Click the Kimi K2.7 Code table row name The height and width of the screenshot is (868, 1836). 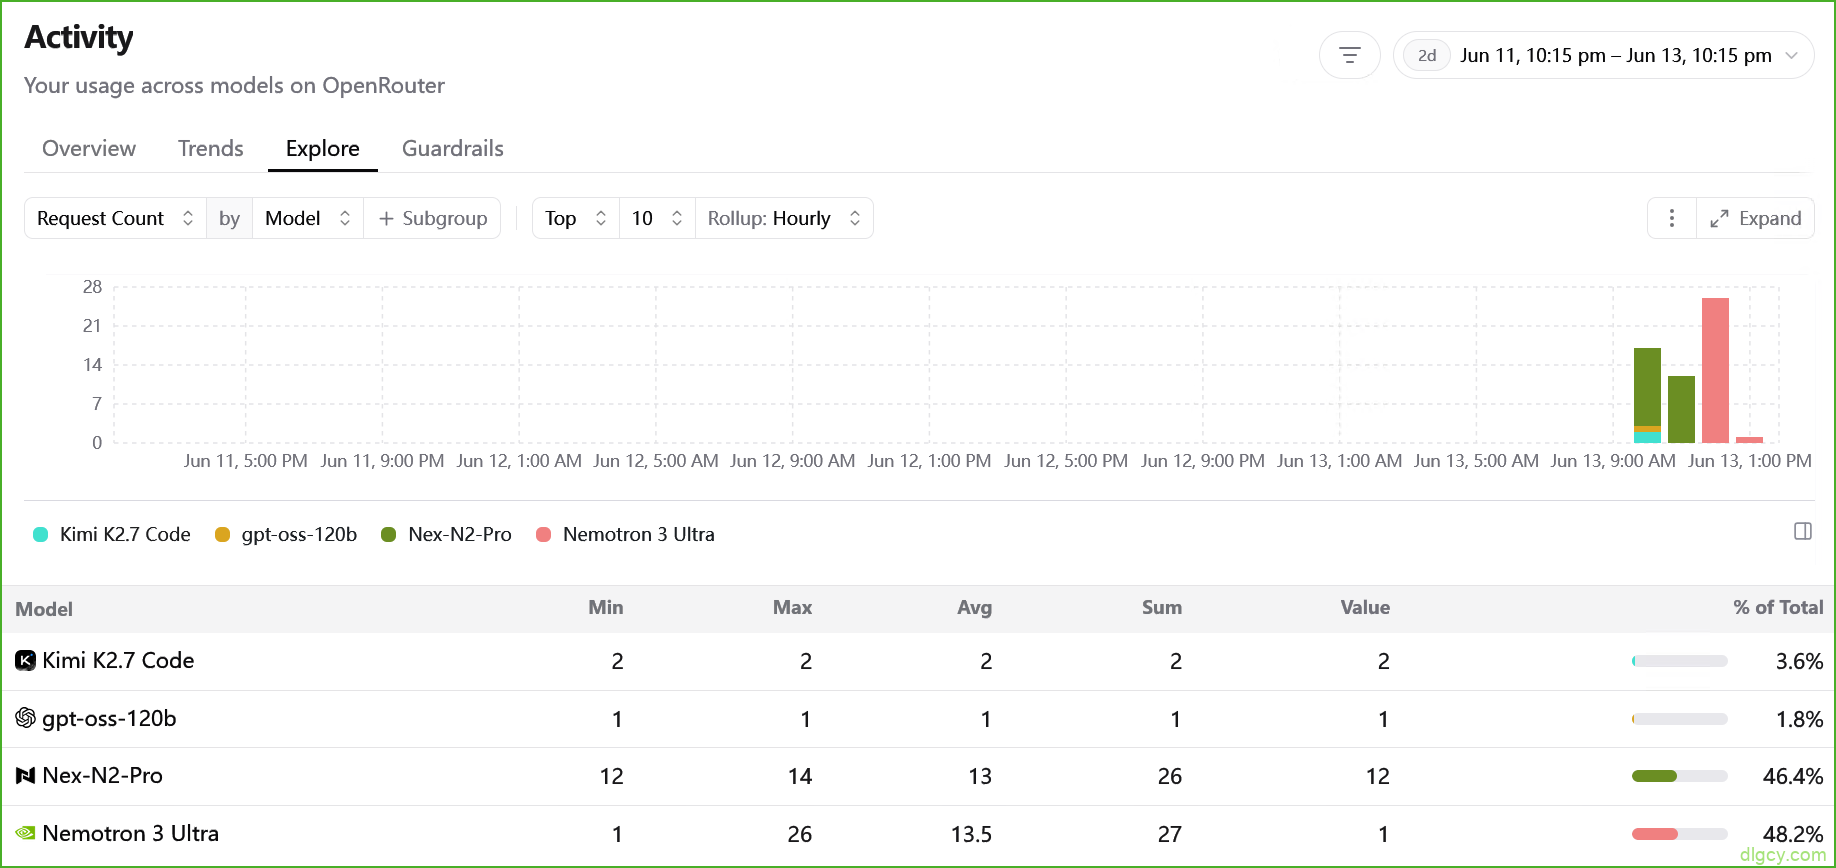tap(118, 660)
